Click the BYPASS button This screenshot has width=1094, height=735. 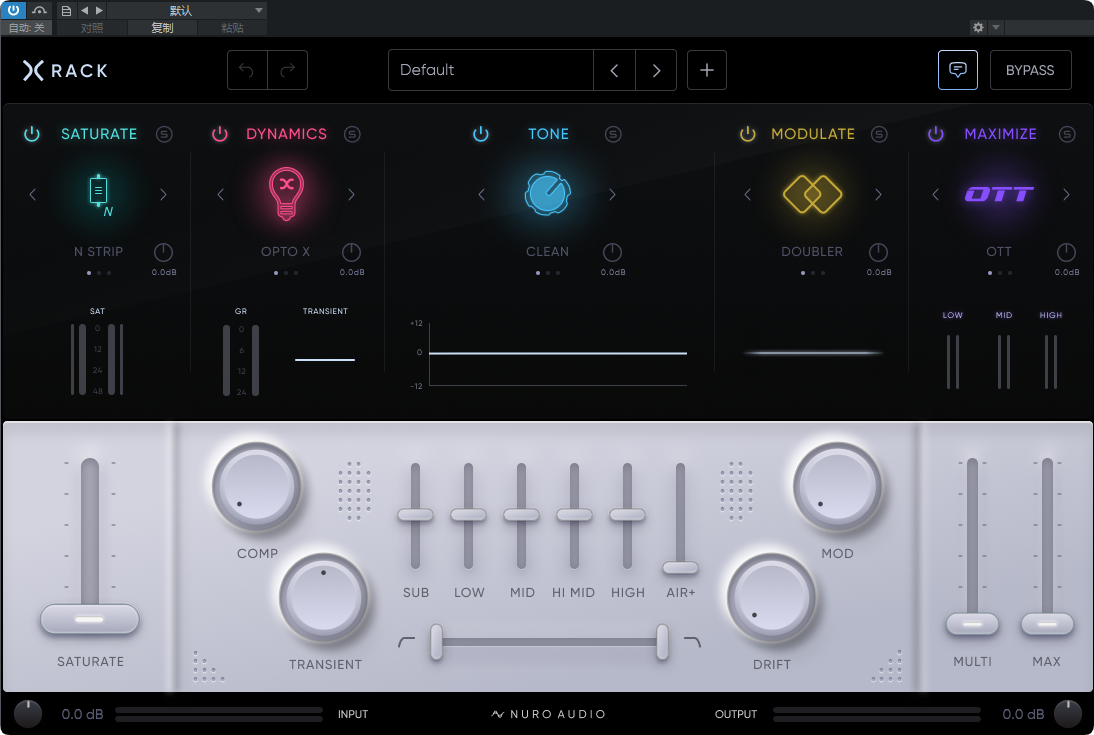[1030, 70]
